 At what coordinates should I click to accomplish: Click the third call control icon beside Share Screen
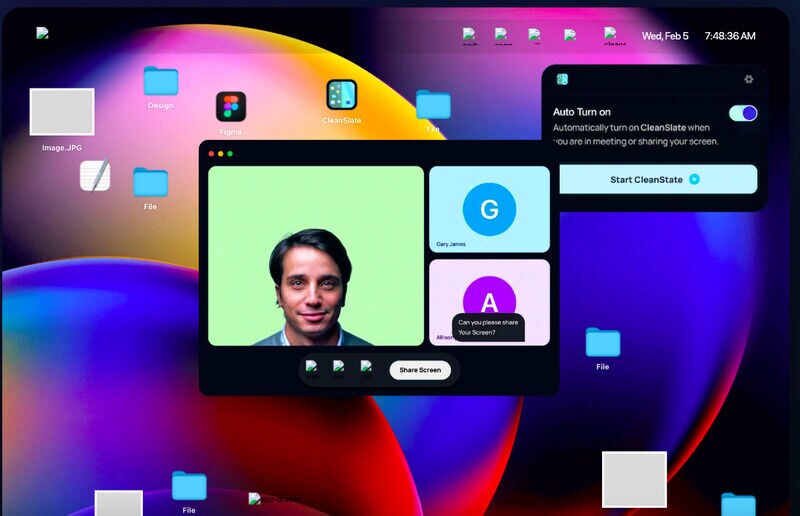367,369
